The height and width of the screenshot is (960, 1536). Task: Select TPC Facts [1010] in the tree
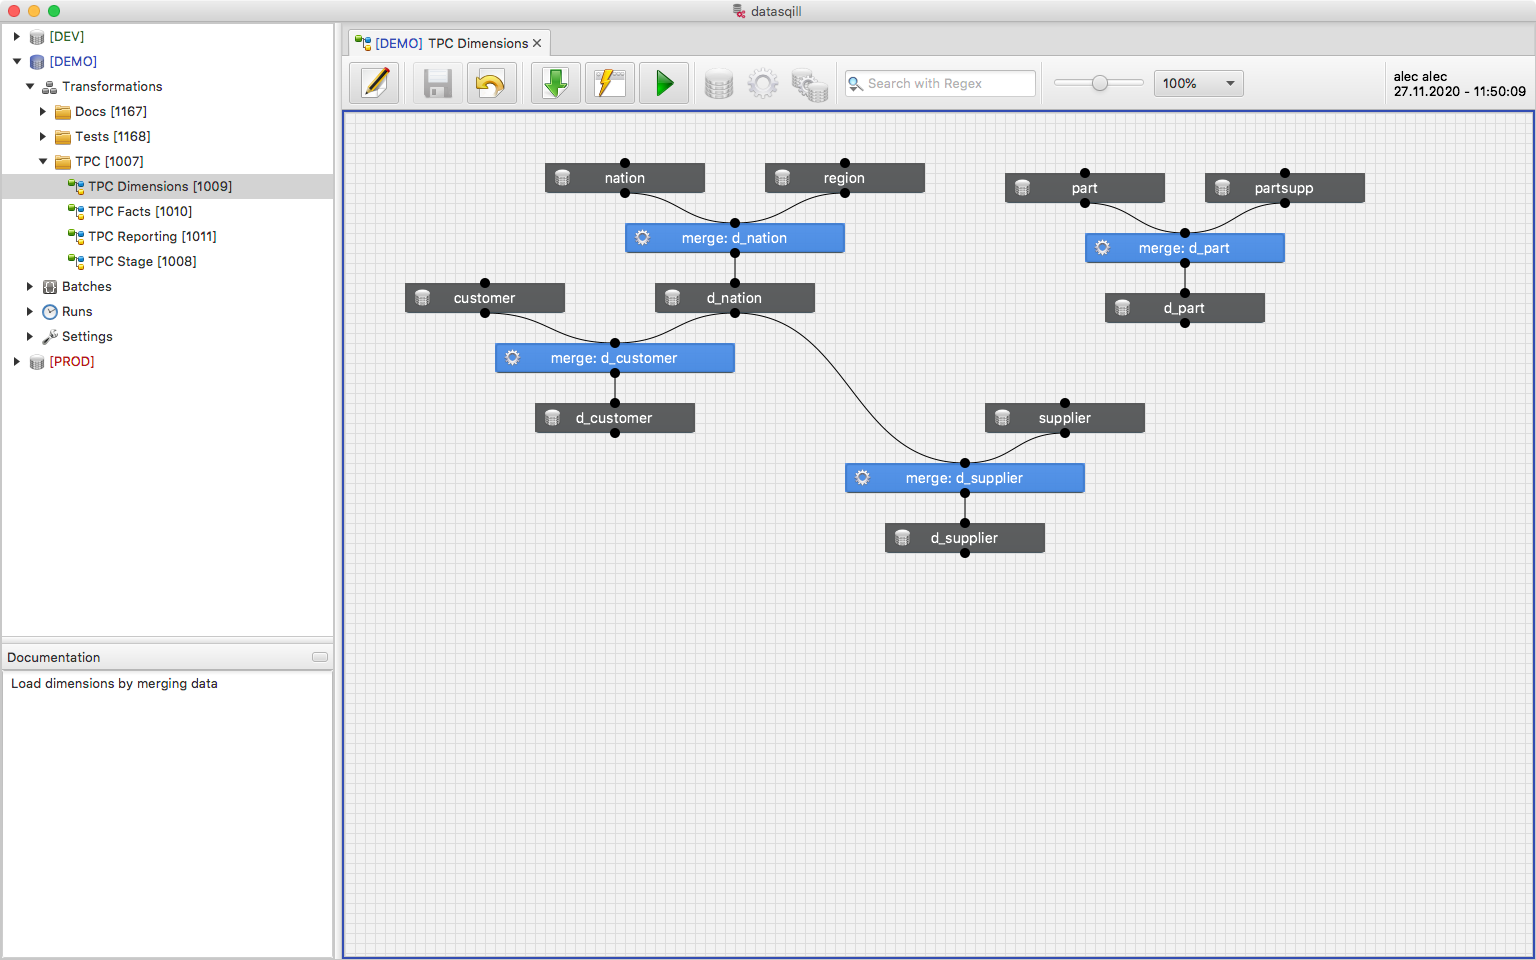[x=140, y=211]
